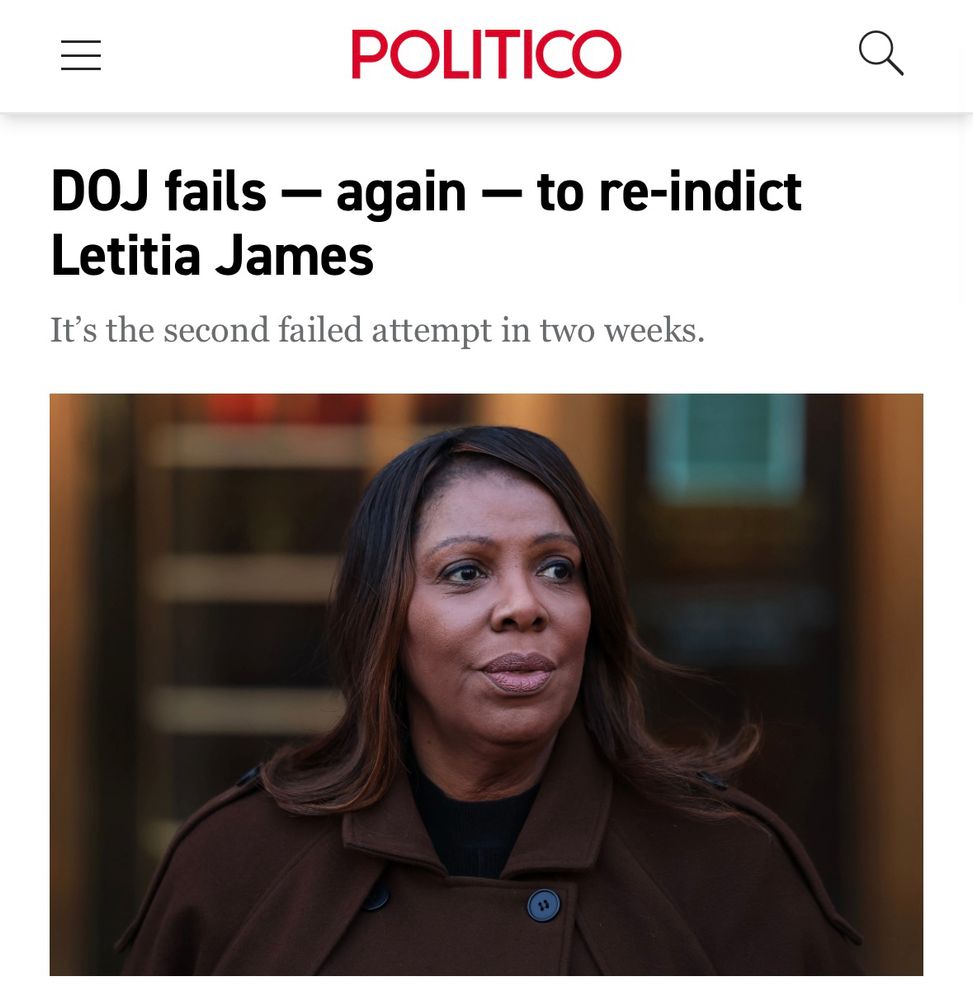Viewport: 973px width, 1000px height.
Task: Click the search magnifying glass icon
Action: coord(881,54)
